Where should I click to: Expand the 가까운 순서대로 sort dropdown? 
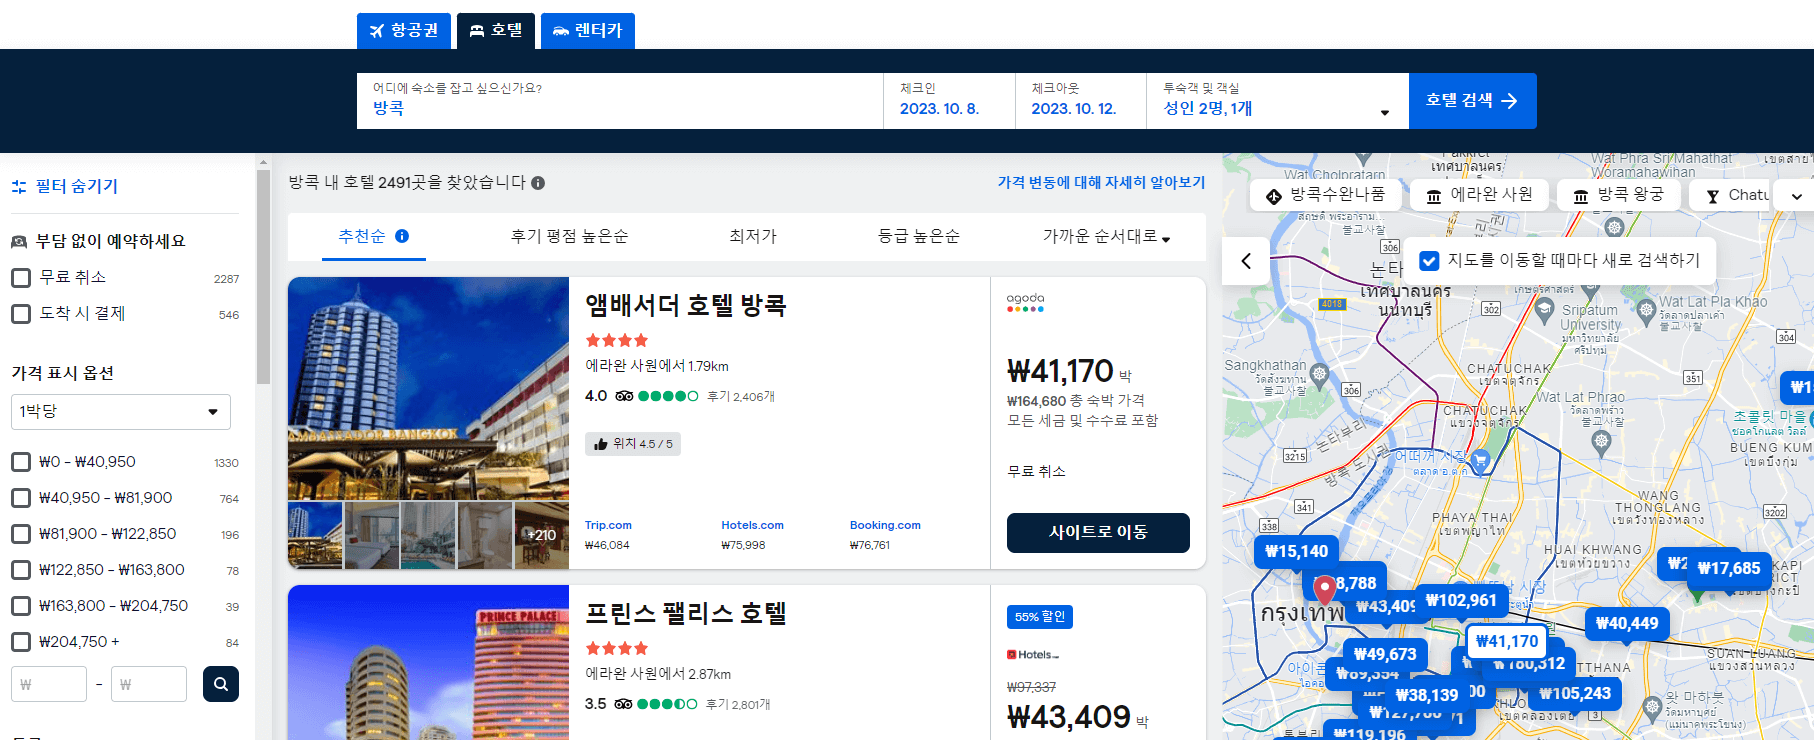click(1106, 236)
